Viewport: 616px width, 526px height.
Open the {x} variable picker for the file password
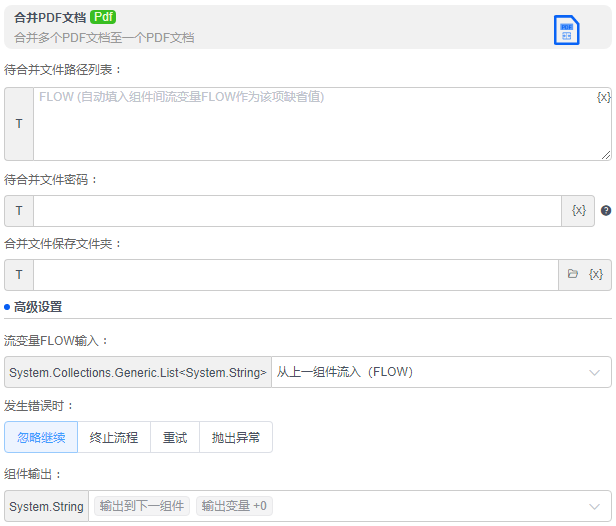(x=578, y=211)
